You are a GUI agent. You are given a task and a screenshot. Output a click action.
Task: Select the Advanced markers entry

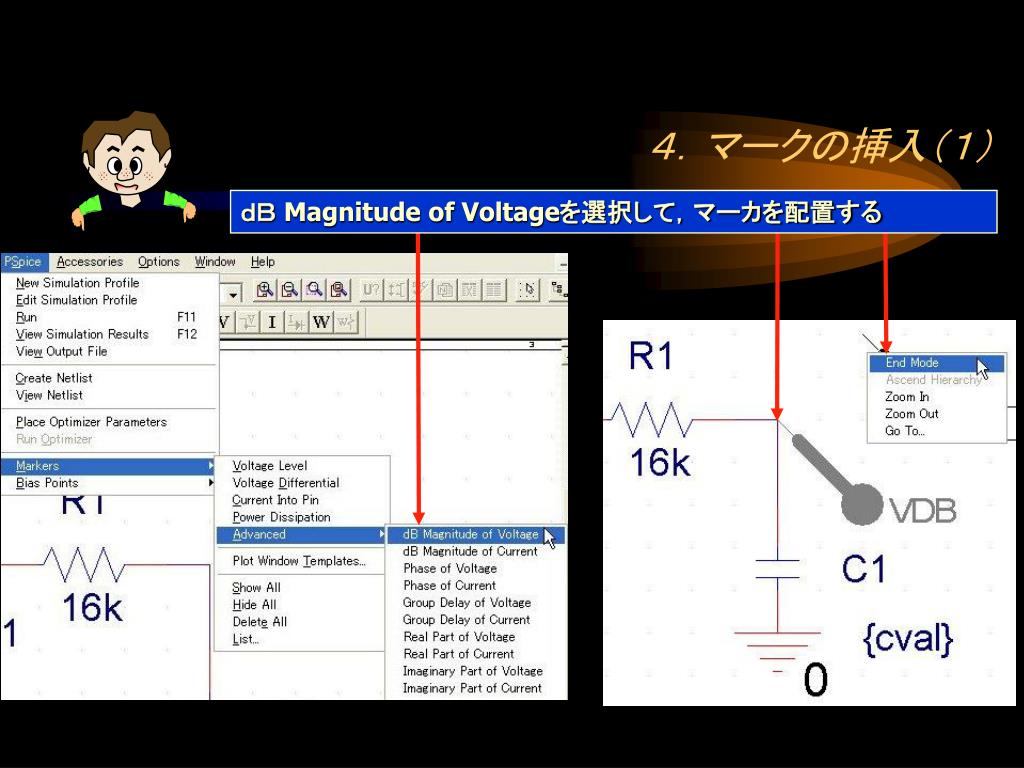point(302,534)
